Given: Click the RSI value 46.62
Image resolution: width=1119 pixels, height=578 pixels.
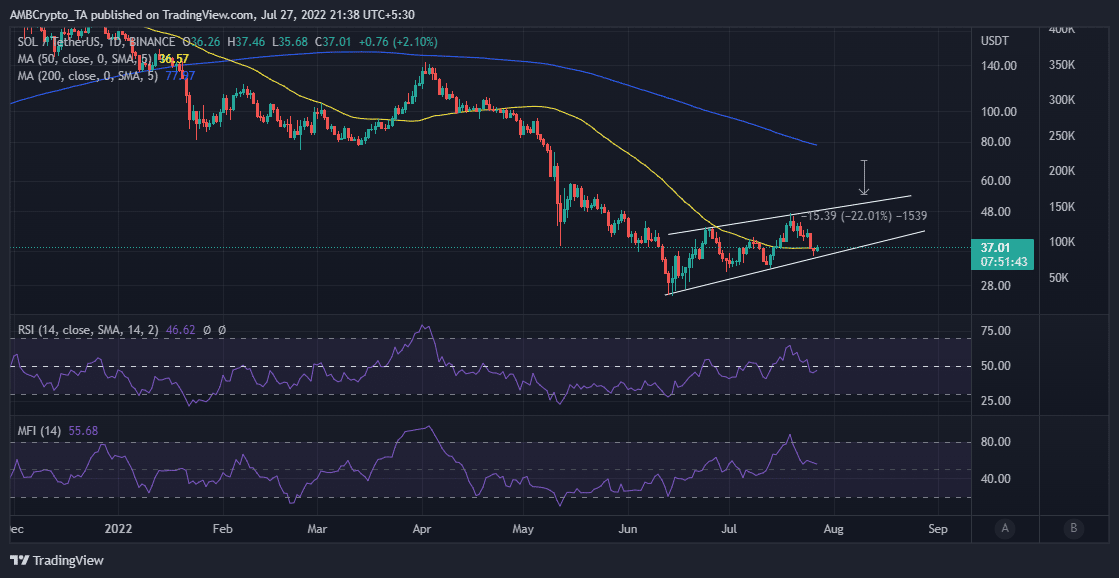Looking at the screenshot, I should 180,330.
